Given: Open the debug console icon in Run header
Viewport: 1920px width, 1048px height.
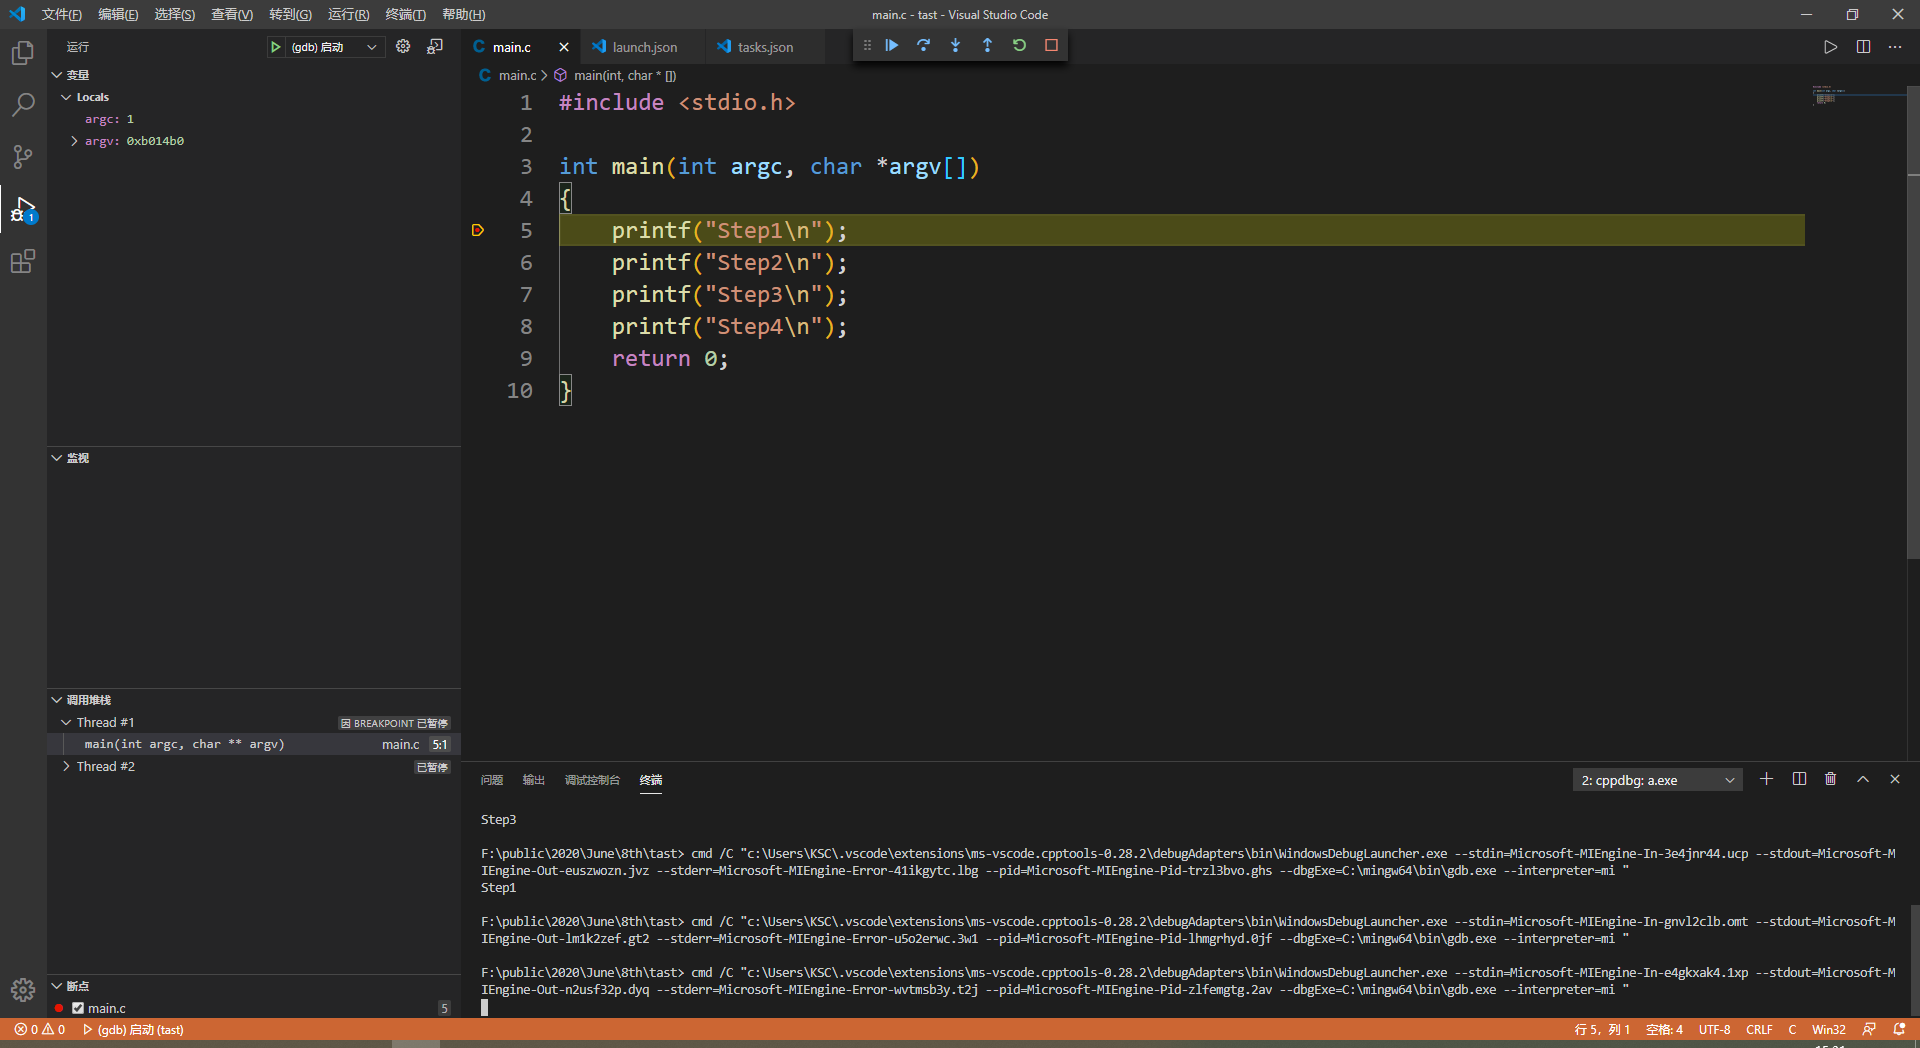Looking at the screenshot, I should point(435,47).
